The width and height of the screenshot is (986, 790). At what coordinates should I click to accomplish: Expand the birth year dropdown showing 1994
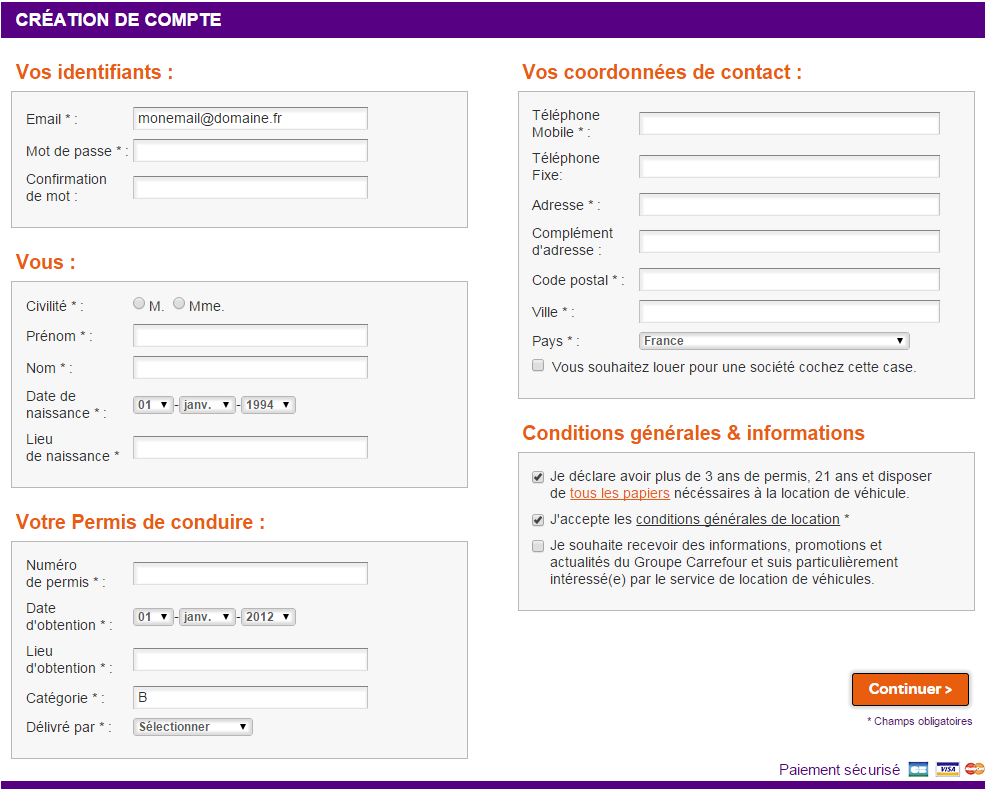[268, 405]
